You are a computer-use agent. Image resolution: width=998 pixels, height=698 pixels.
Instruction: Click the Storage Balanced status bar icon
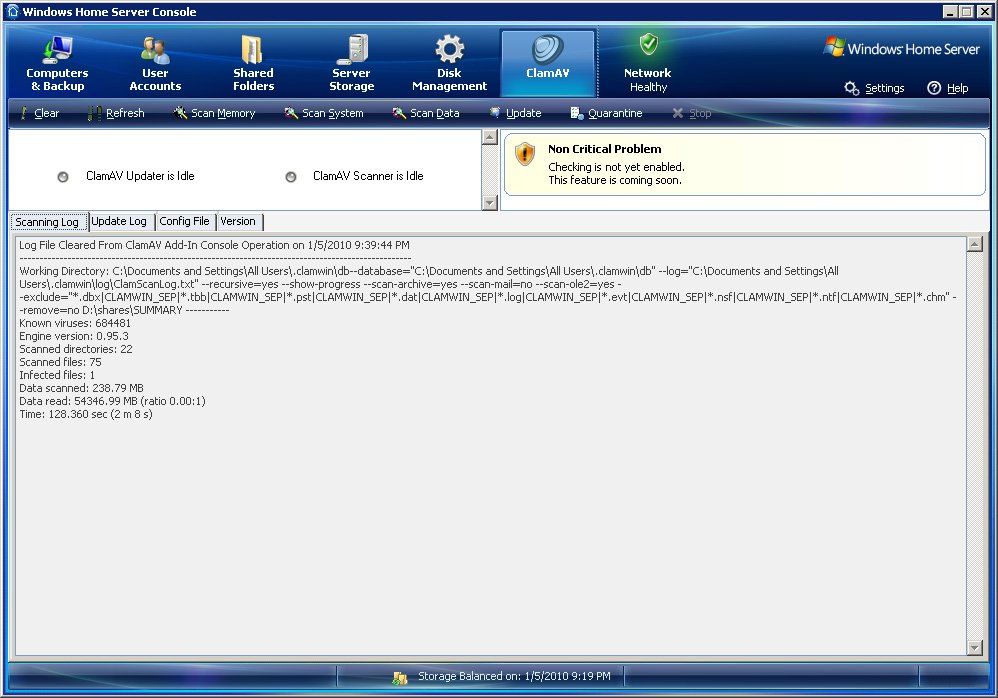click(400, 678)
